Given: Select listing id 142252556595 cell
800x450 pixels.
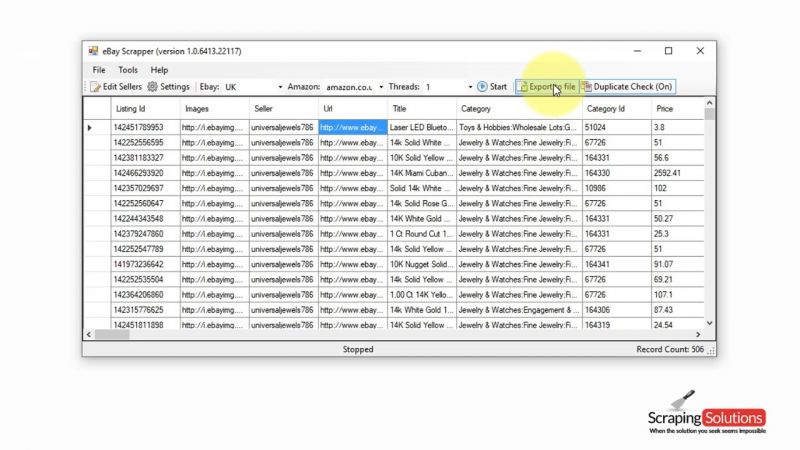Looking at the screenshot, I should pyautogui.click(x=145, y=143).
